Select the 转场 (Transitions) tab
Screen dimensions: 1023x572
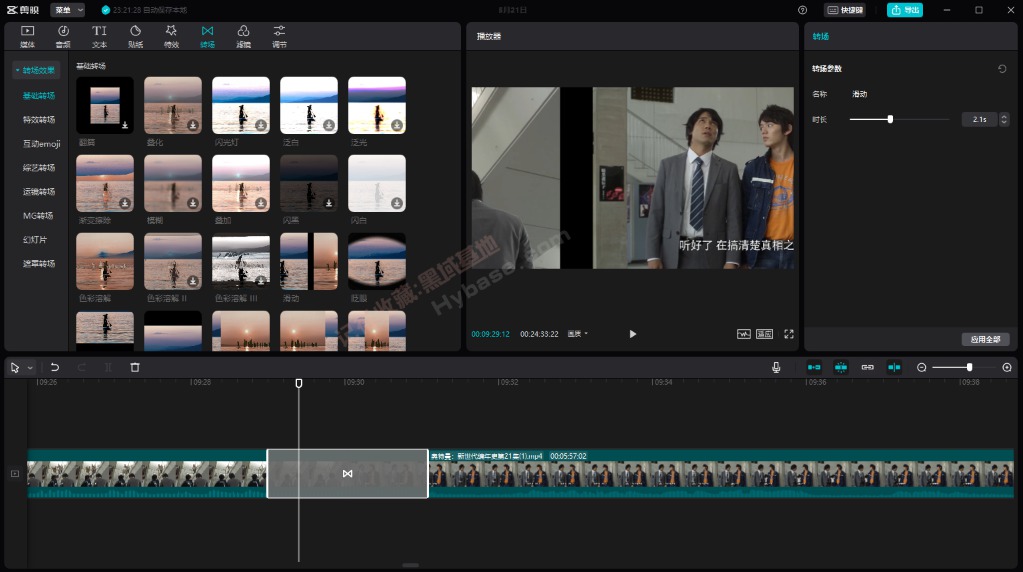(207, 37)
